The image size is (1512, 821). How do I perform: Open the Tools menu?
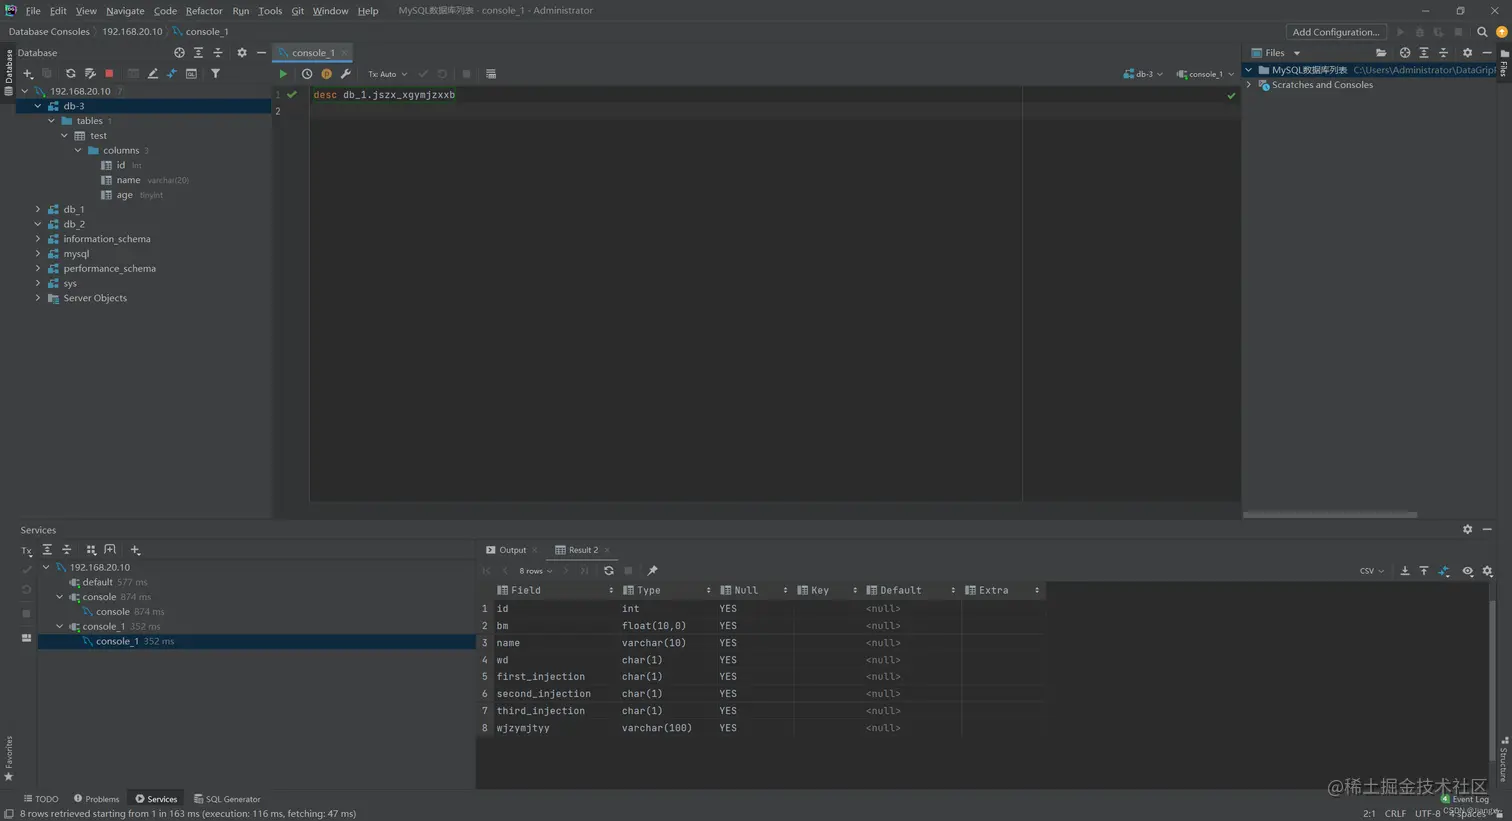click(x=270, y=11)
